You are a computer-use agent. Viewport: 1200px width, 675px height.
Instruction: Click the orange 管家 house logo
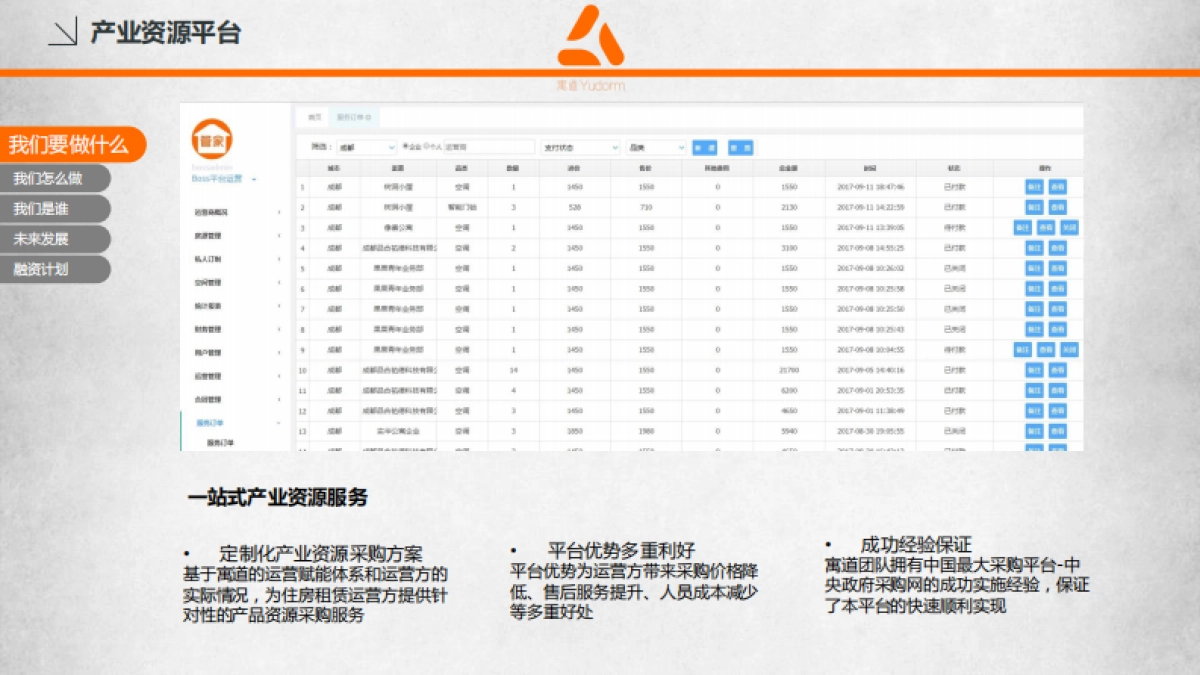210,137
